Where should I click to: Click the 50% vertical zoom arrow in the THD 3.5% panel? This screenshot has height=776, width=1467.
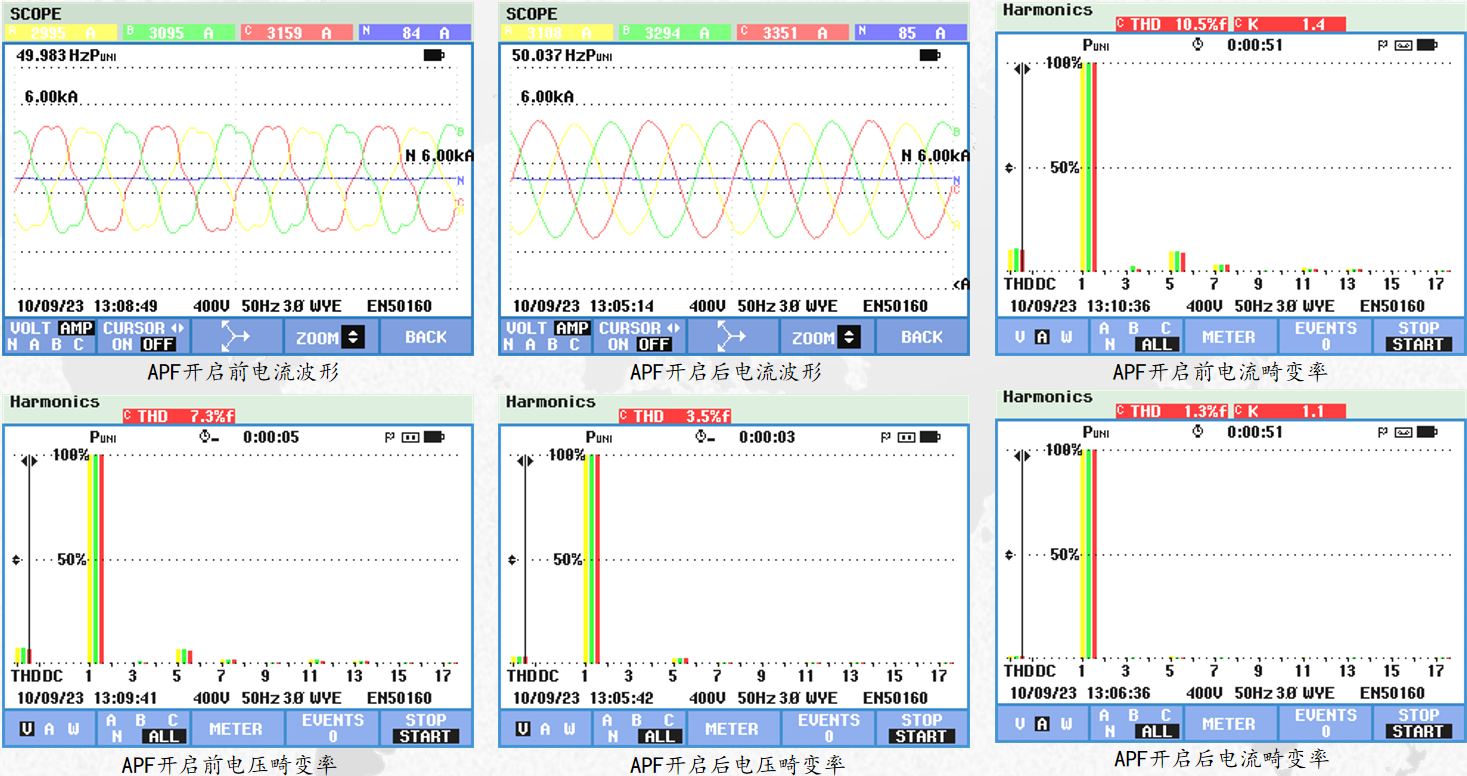tap(512, 560)
